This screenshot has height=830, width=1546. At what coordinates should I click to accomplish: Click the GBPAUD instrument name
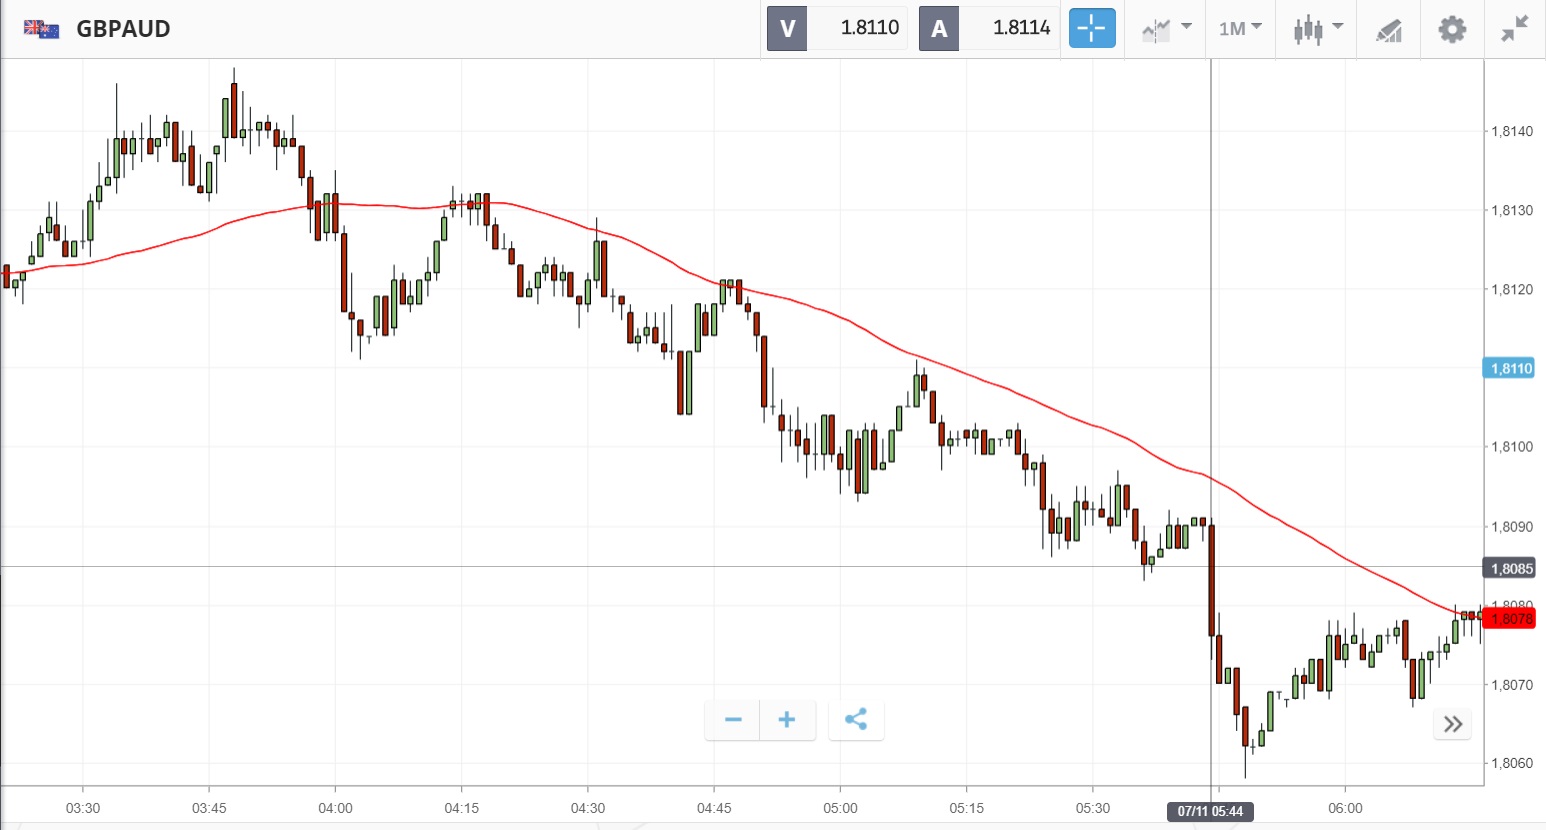tap(123, 29)
